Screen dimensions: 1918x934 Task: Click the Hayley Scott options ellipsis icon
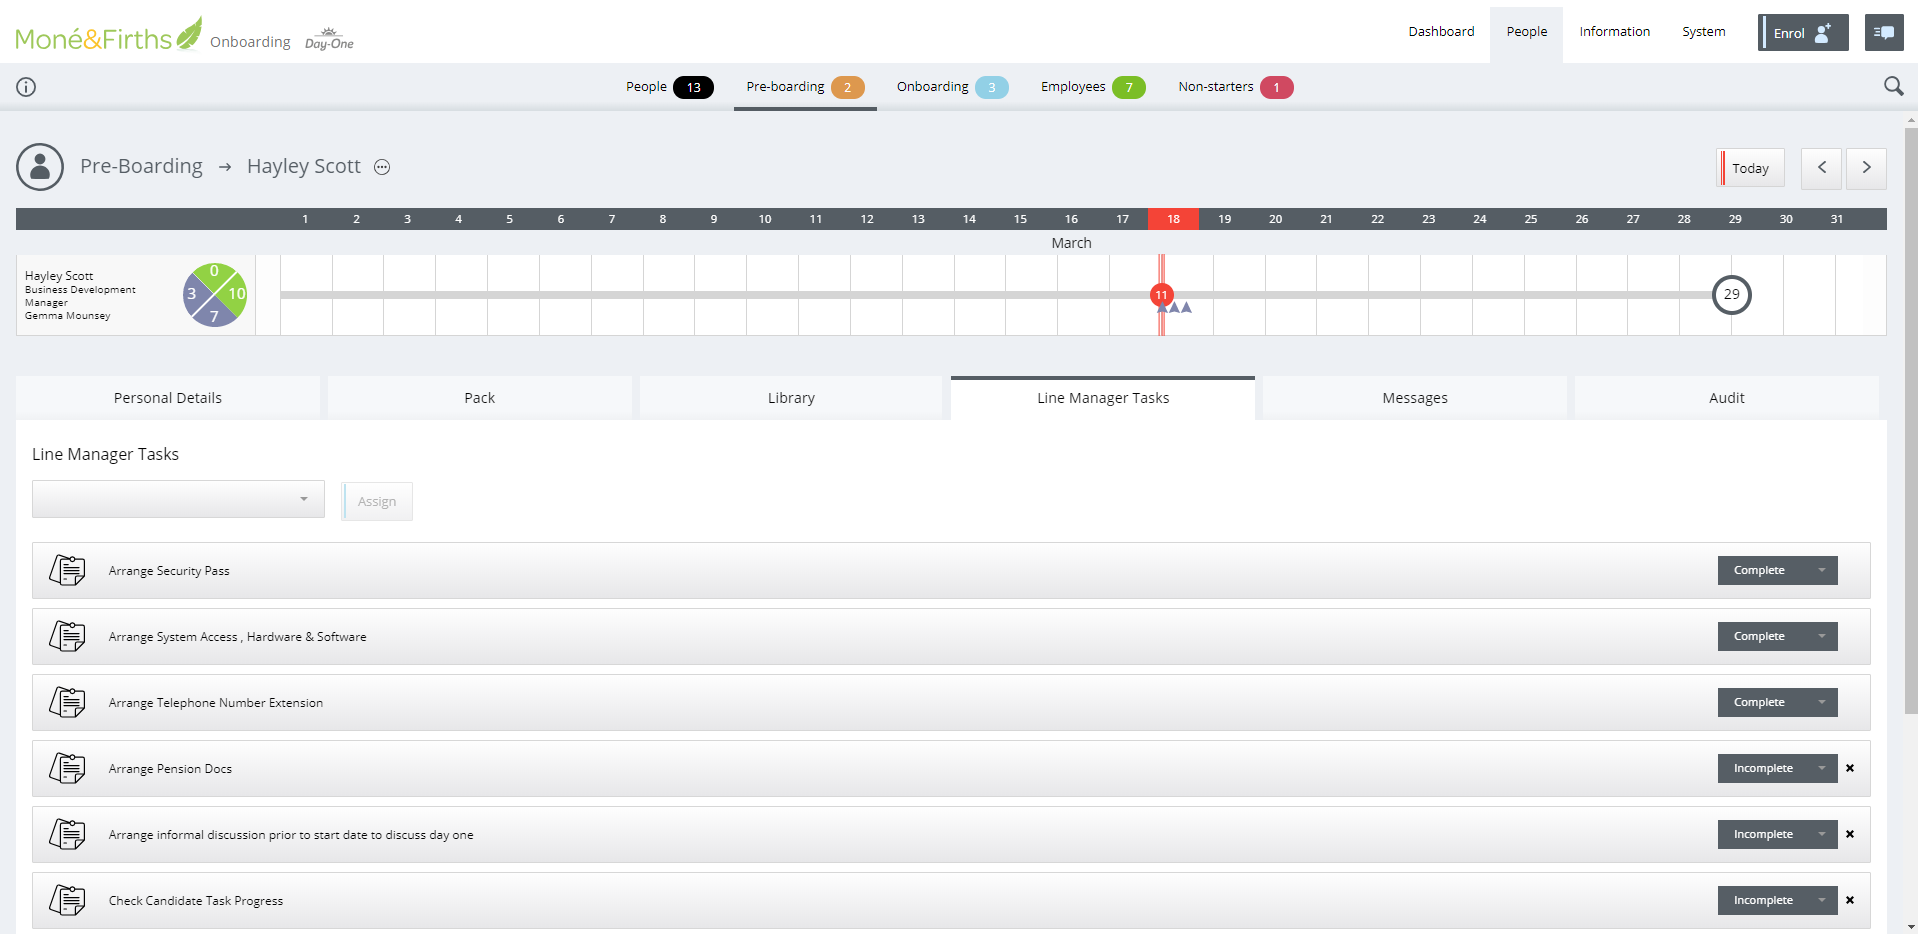382,167
